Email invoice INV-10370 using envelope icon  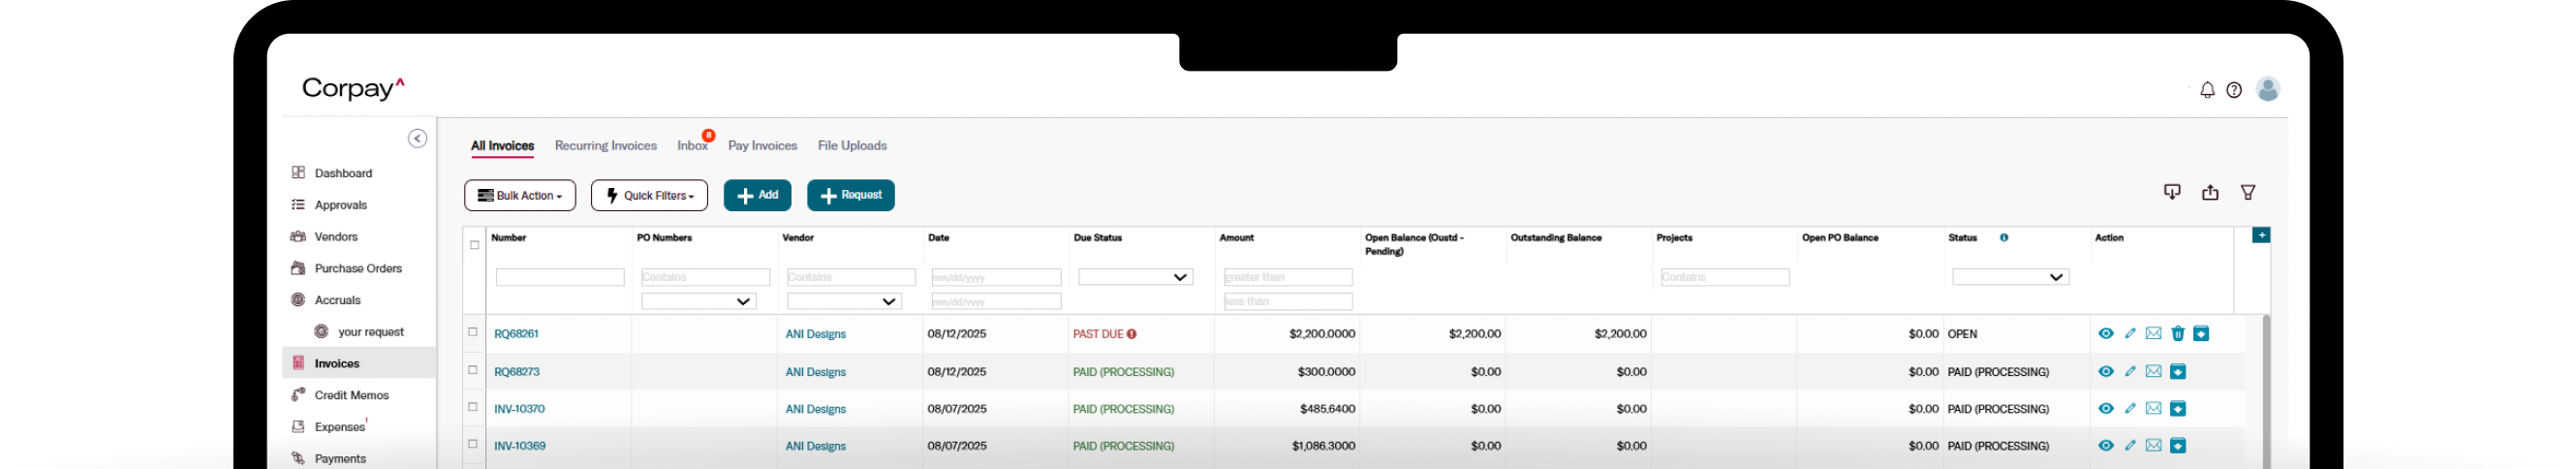pos(2153,409)
